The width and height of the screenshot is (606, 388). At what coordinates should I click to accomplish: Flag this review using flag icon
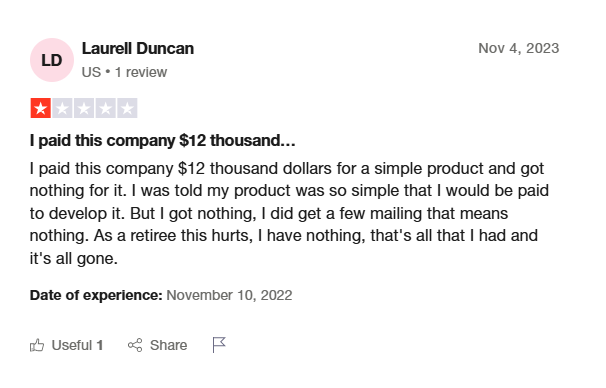219,345
